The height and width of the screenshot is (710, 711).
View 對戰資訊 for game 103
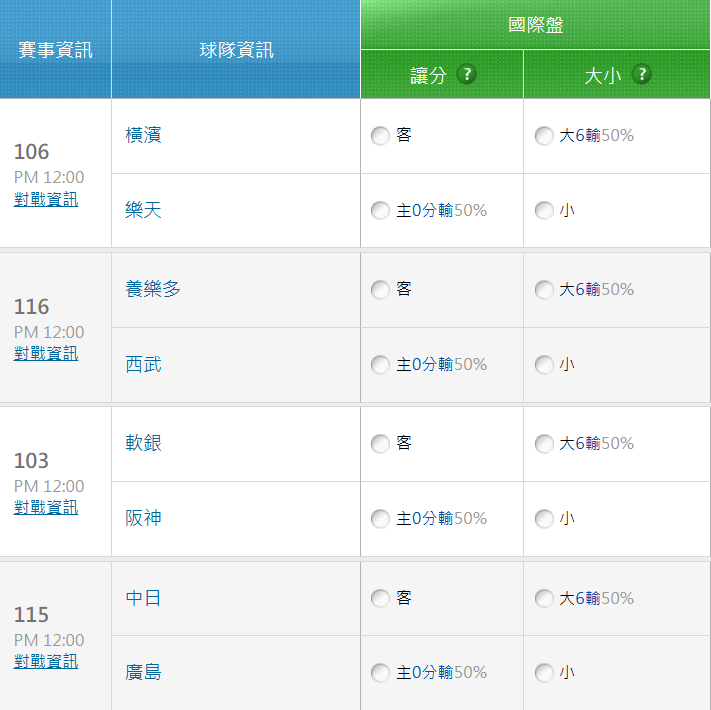coord(46,507)
